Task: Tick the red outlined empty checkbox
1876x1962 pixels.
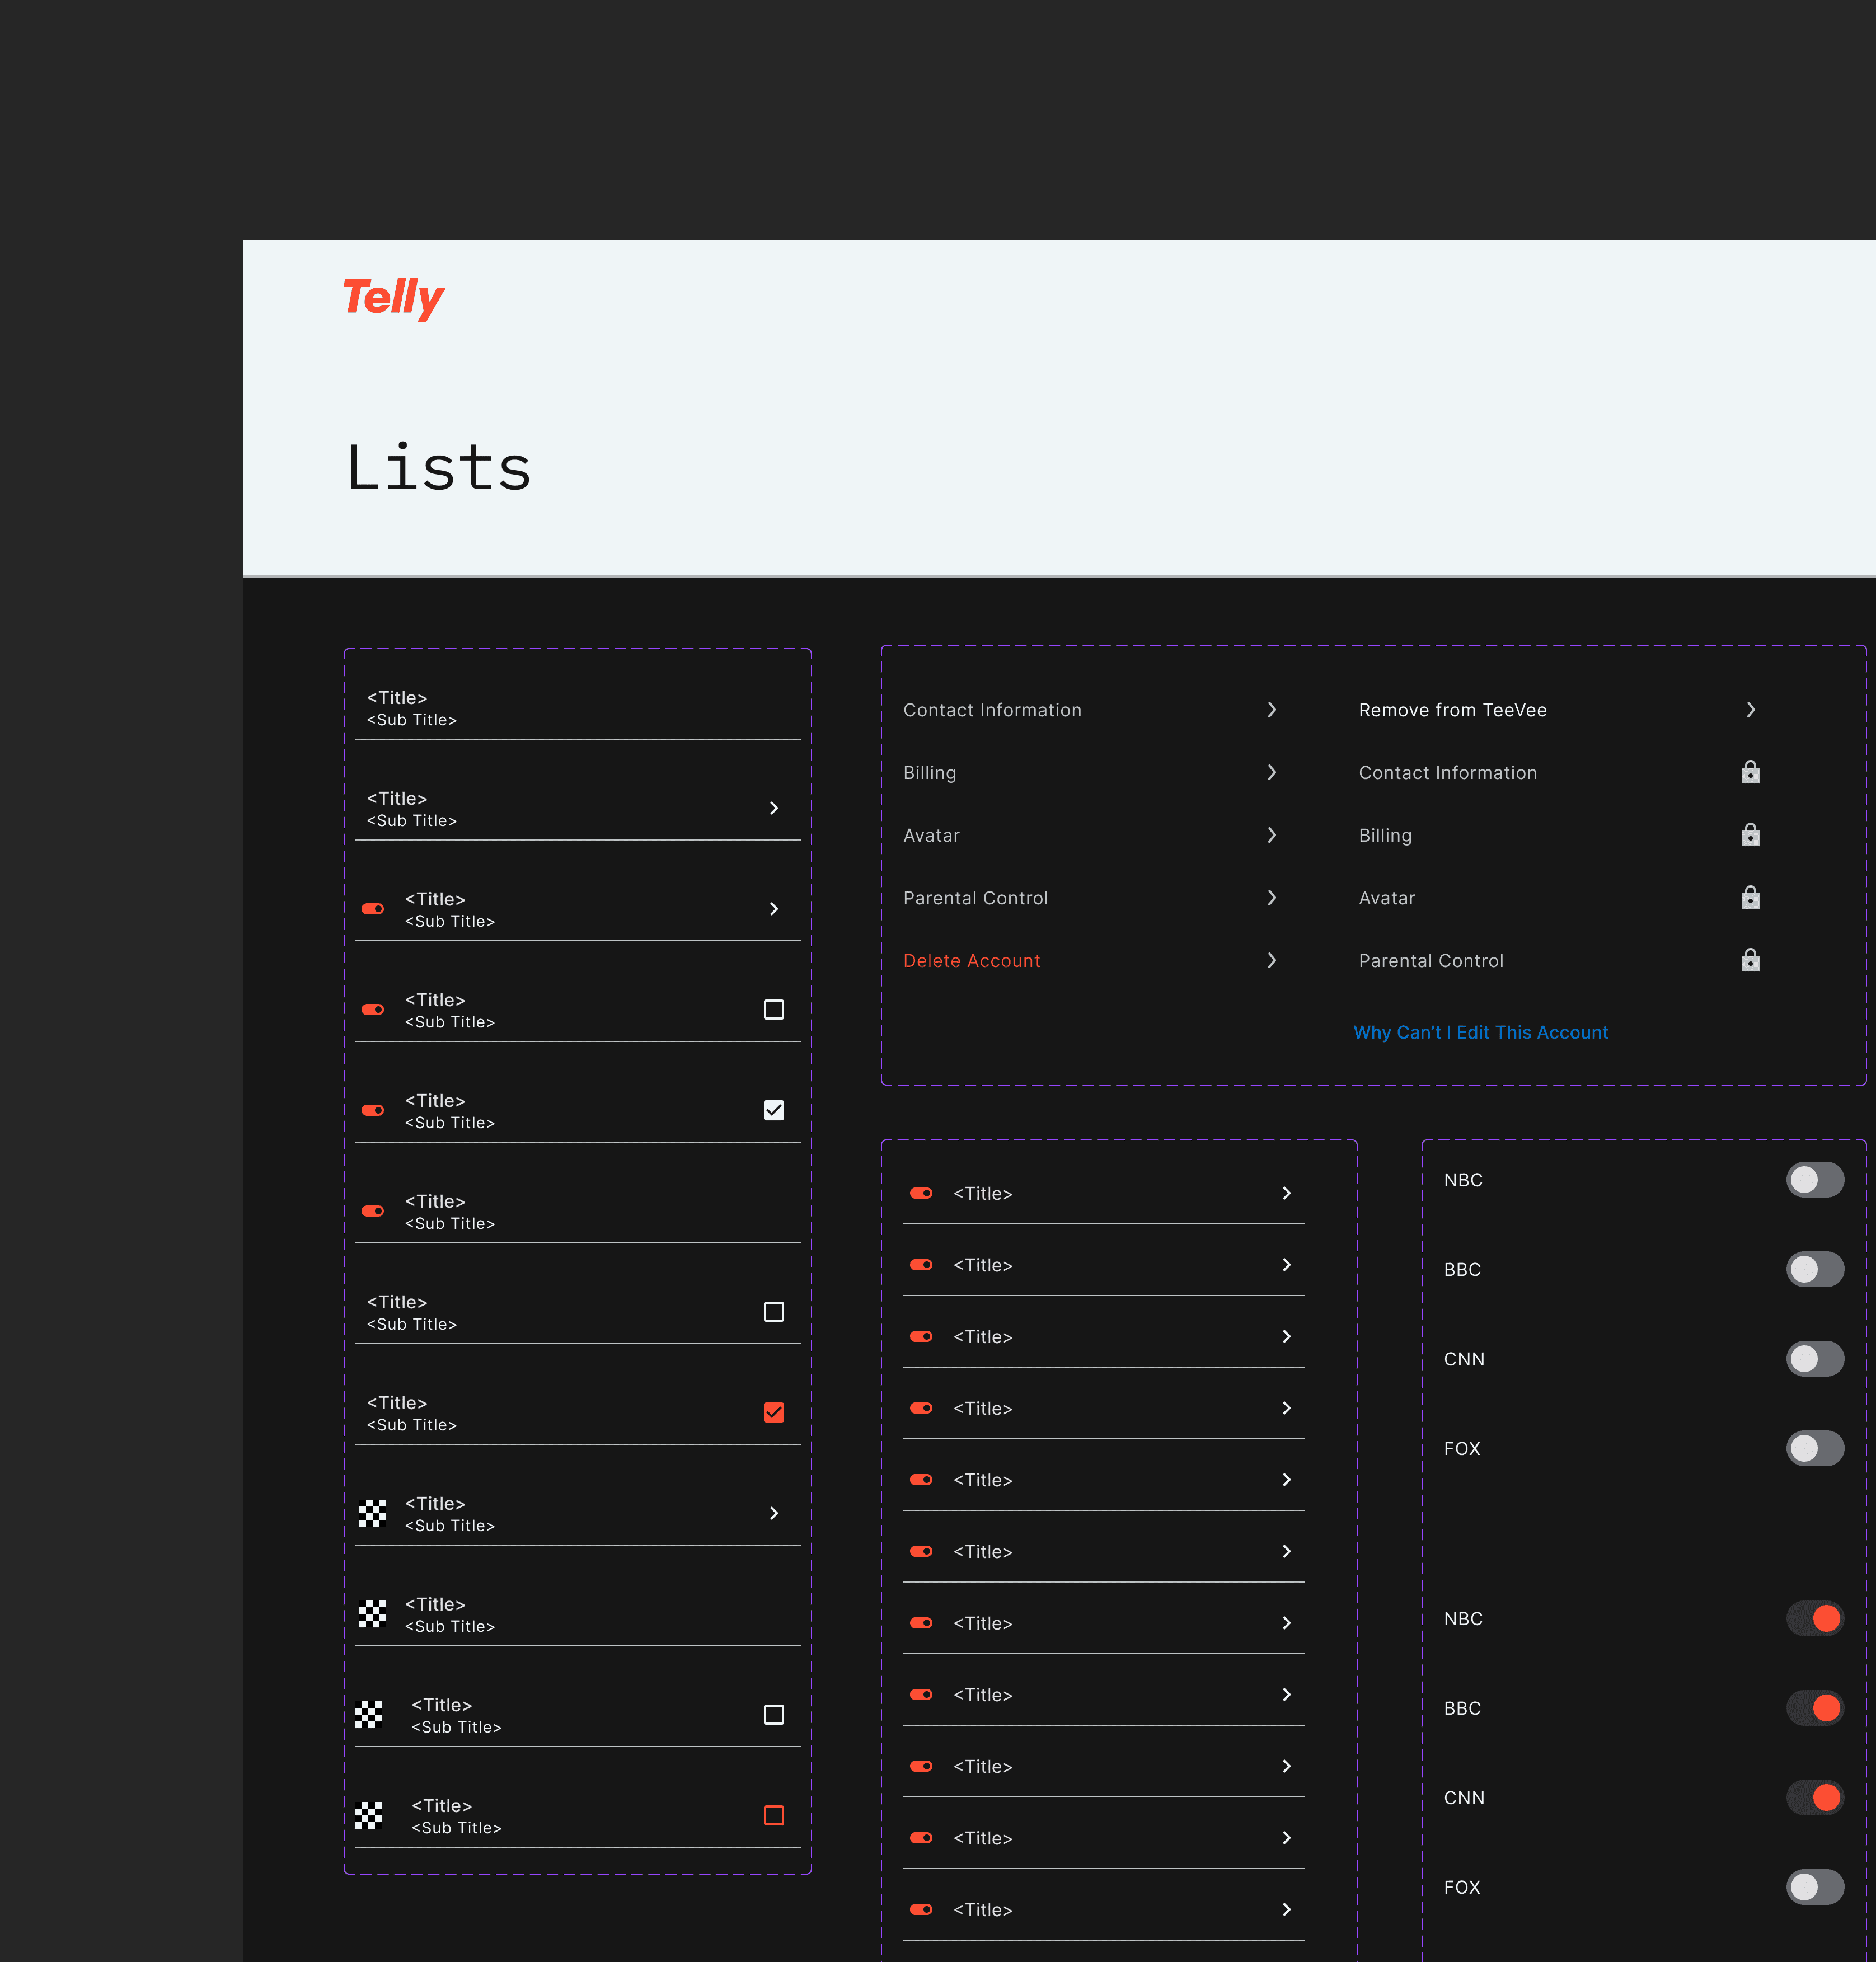Action: (x=773, y=1815)
